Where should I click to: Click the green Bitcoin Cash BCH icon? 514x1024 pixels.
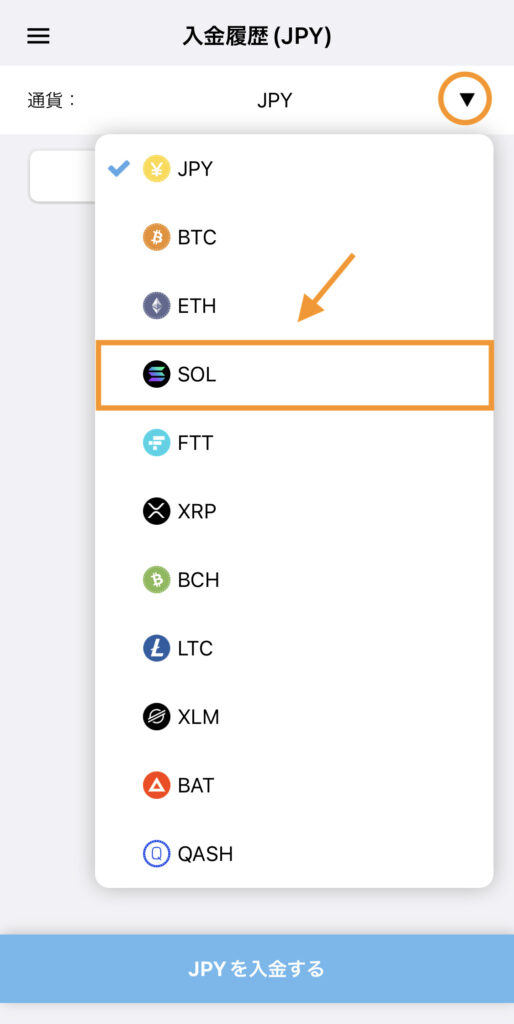[x=156, y=580]
